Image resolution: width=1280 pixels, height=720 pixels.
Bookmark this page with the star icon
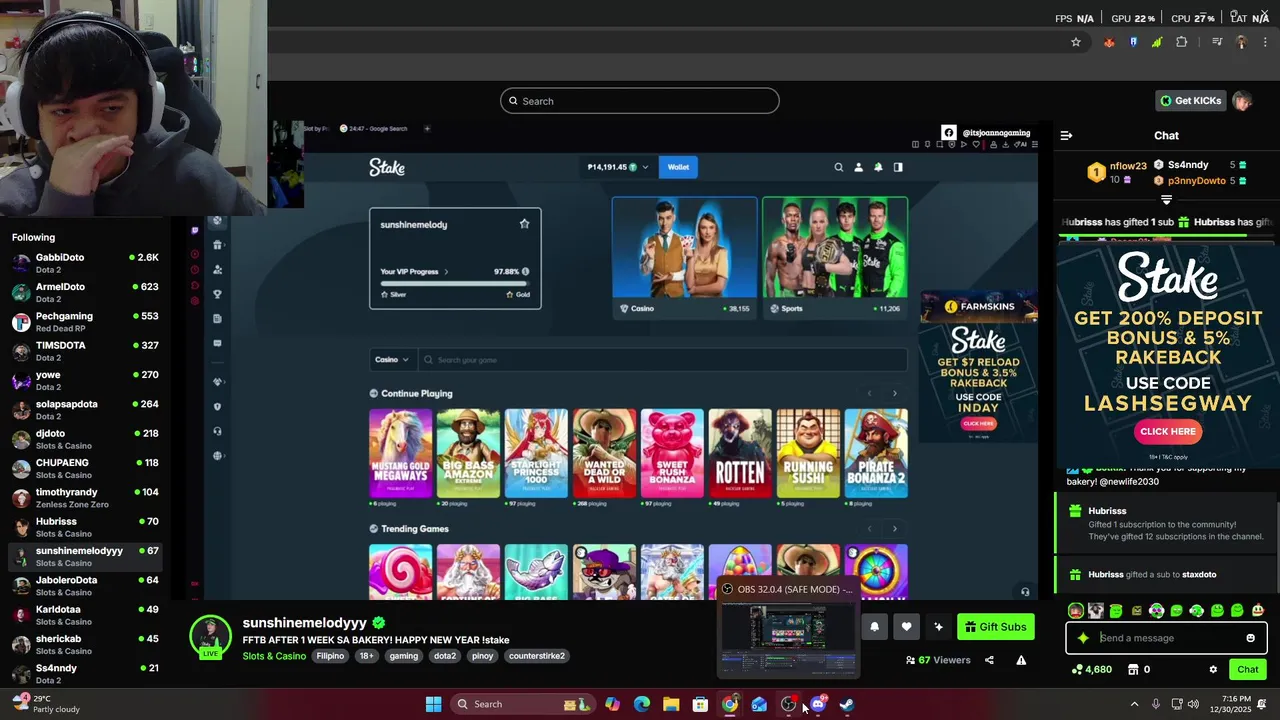click(x=1076, y=42)
